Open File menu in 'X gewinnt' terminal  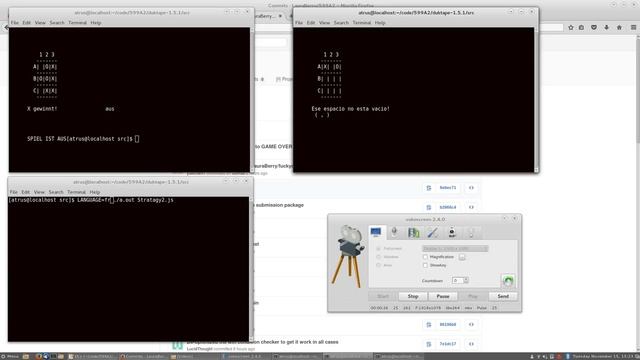pos(15,23)
